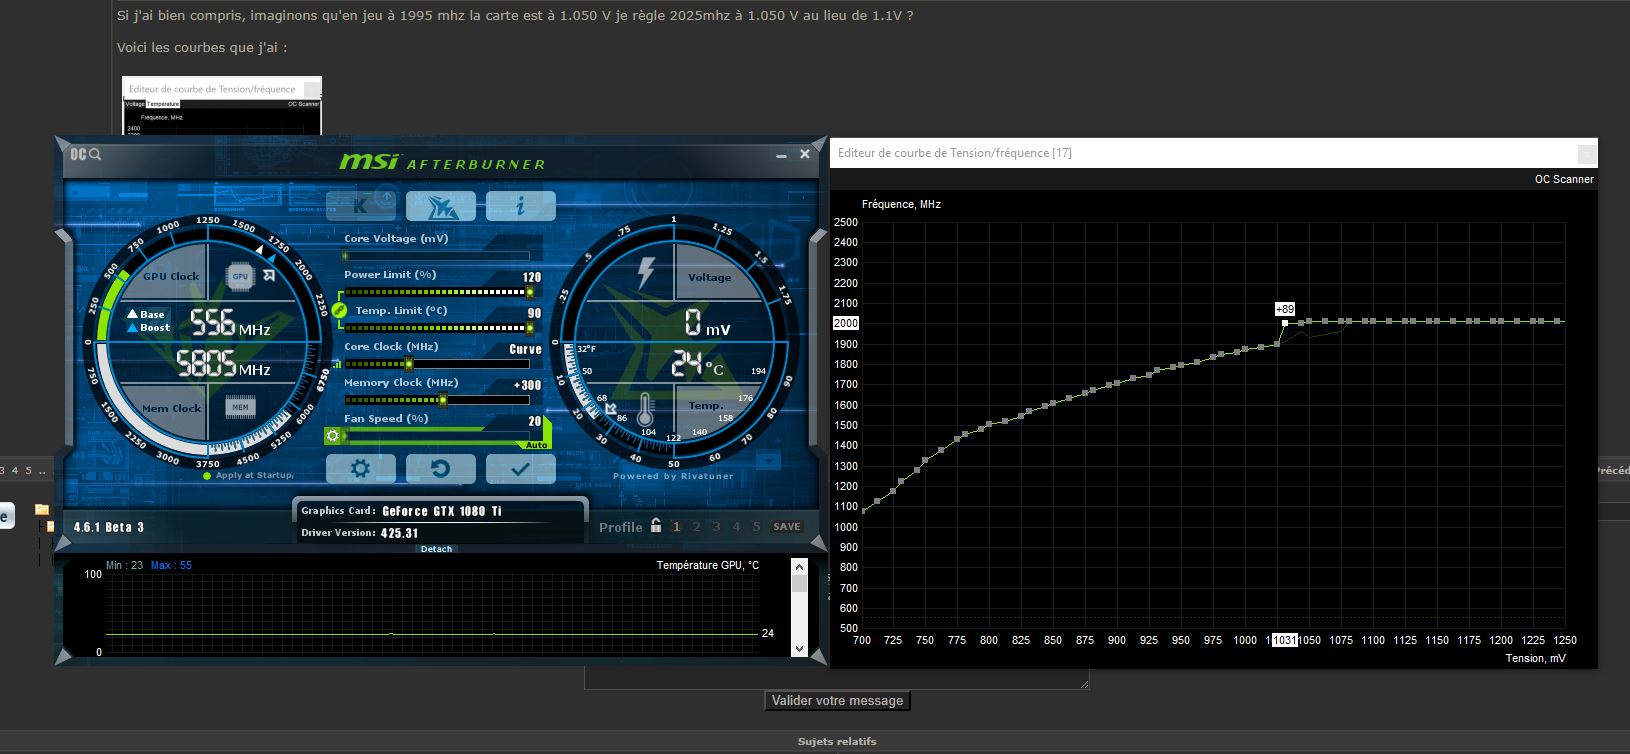
Task: Click the fan speed gear icon
Action: tap(333, 436)
